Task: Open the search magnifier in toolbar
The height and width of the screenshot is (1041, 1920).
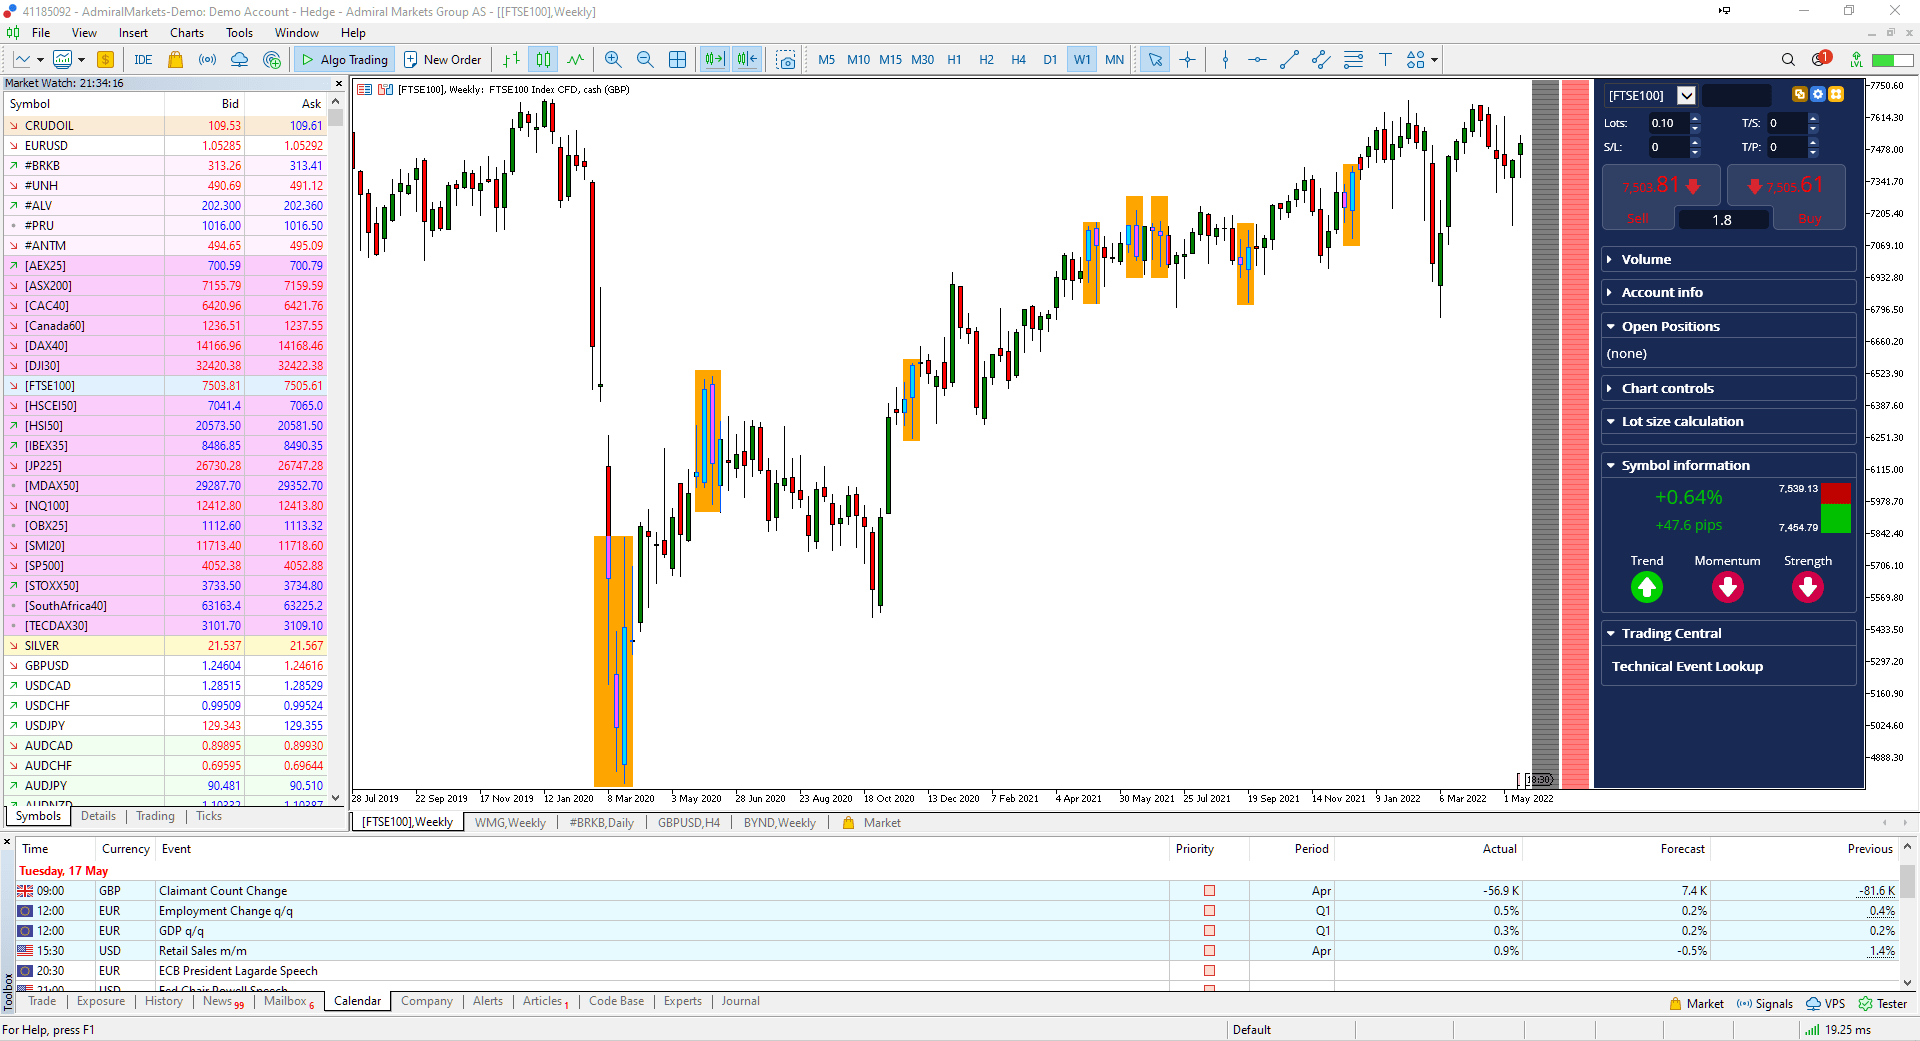Action: click(x=1788, y=60)
